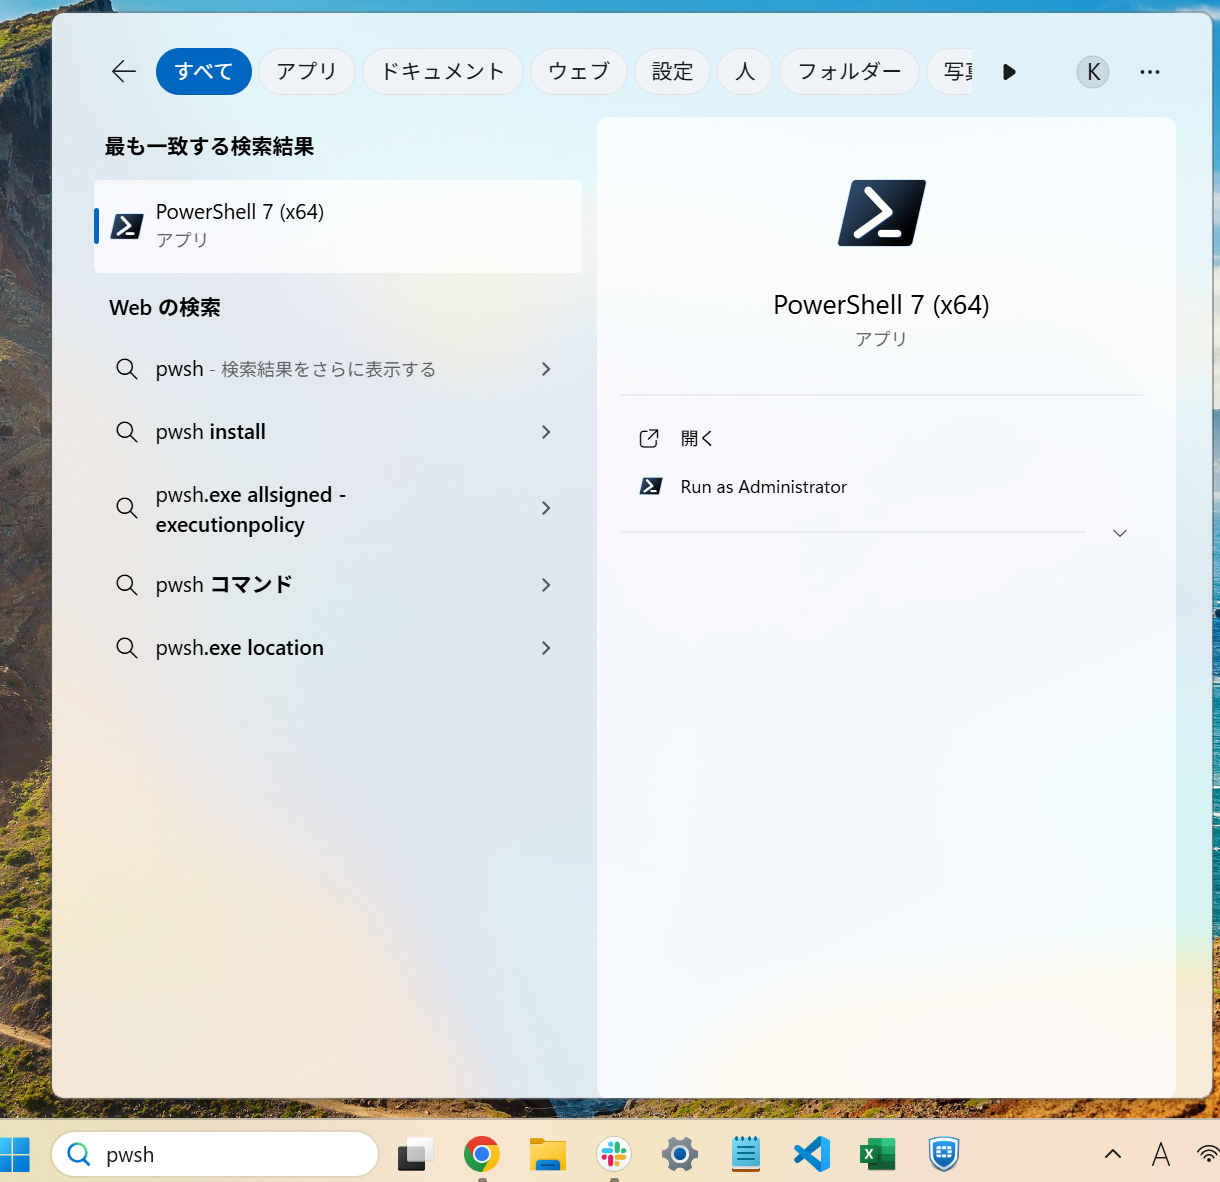Select pwsh コマンド web suggestion

(338, 585)
